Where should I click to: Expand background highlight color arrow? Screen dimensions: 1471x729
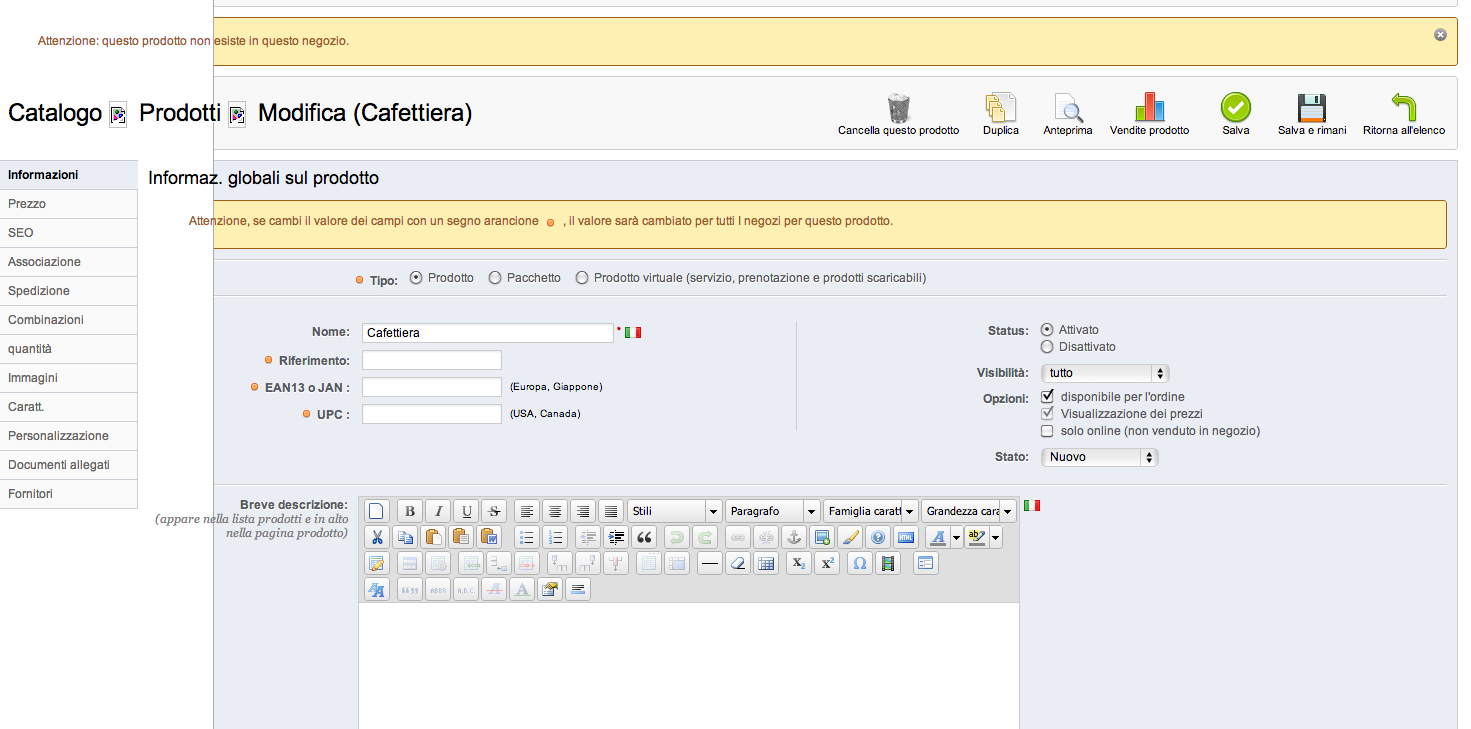pos(995,537)
